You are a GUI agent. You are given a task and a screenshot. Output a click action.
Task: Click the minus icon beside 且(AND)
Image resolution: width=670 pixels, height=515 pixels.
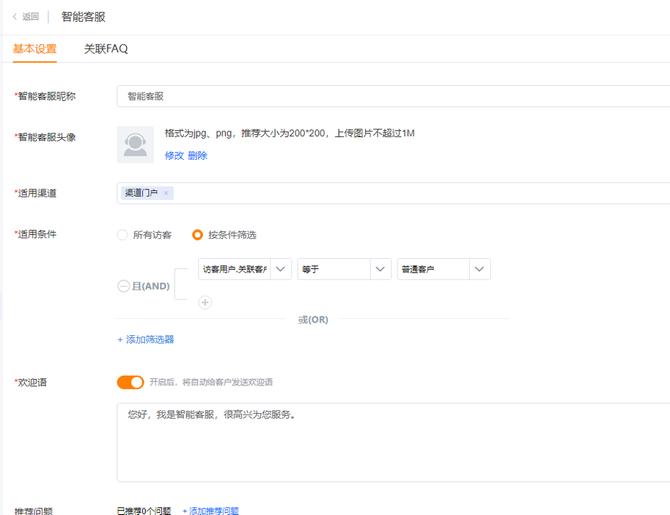point(124,286)
